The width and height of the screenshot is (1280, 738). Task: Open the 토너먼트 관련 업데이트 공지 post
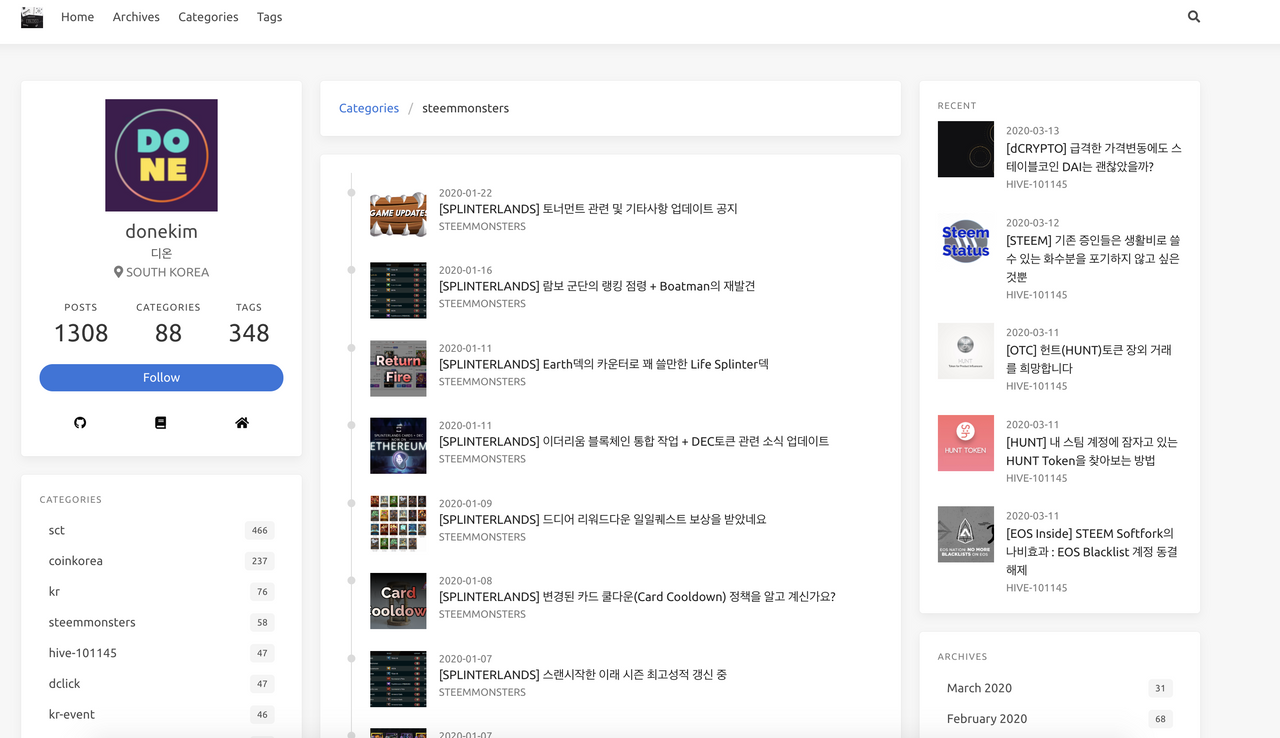coord(588,209)
